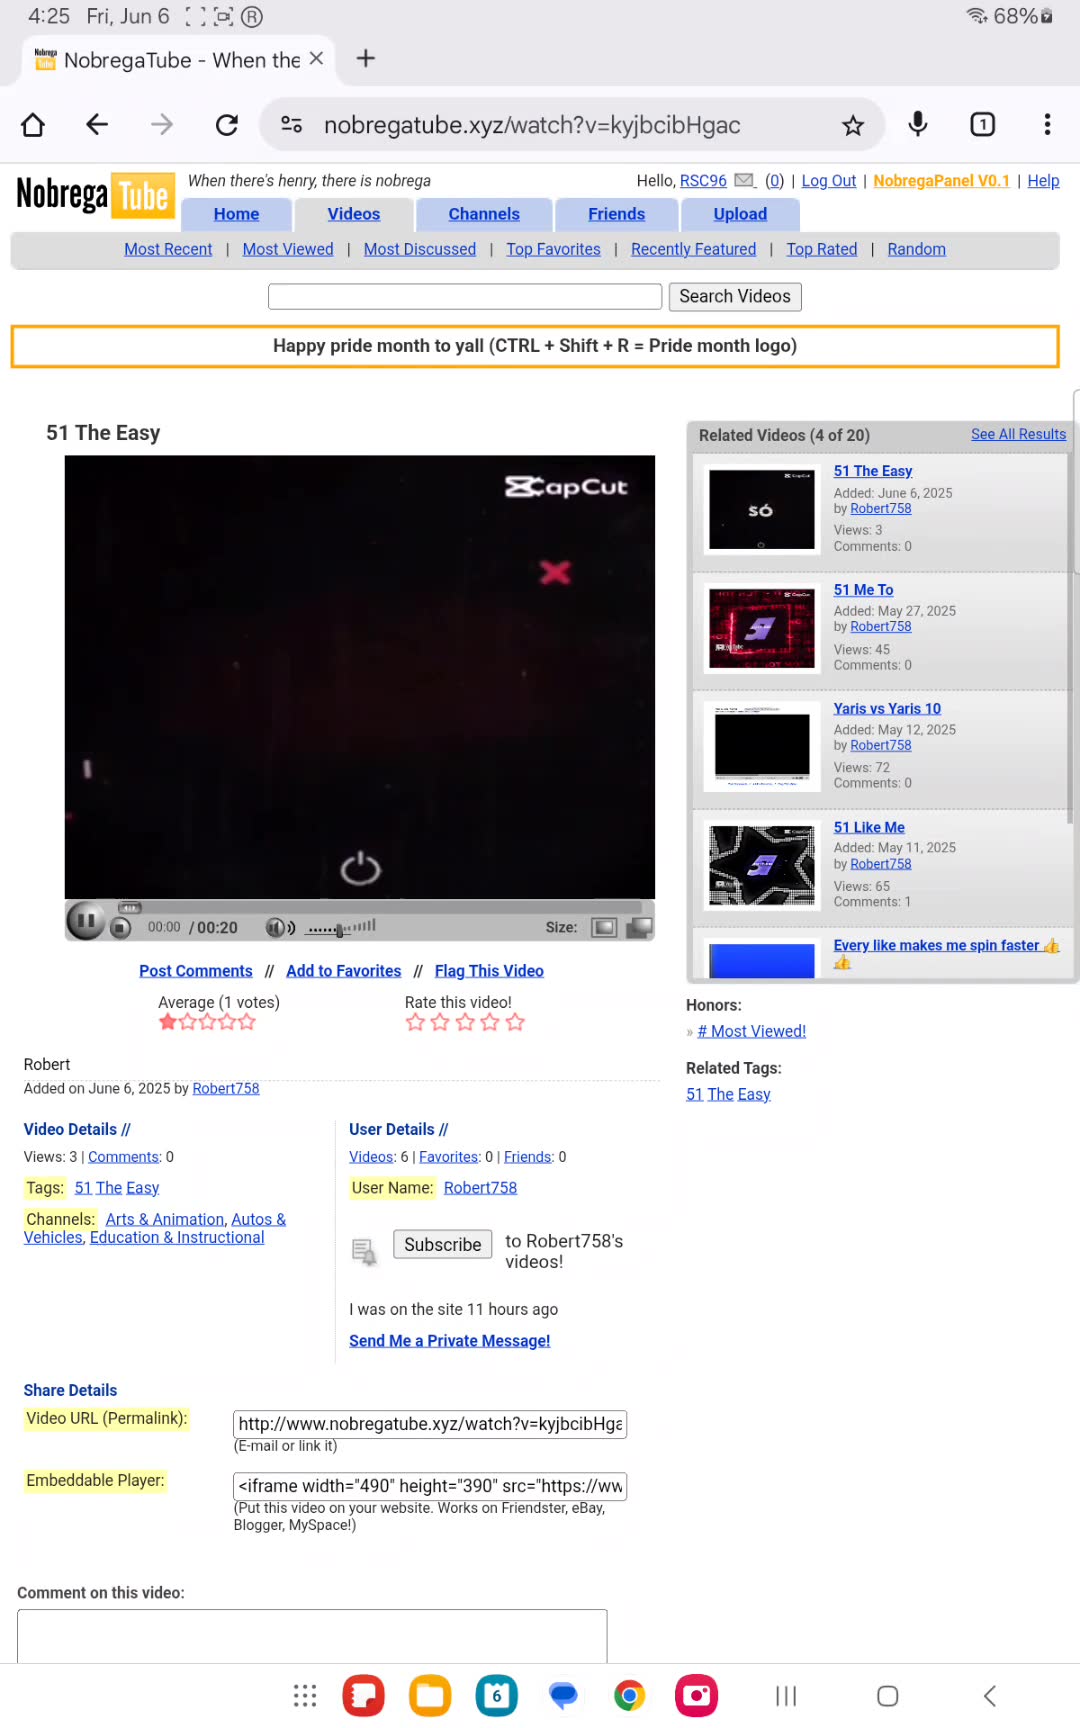Rate the video one star
This screenshot has width=1080, height=1728.
coord(415,1022)
